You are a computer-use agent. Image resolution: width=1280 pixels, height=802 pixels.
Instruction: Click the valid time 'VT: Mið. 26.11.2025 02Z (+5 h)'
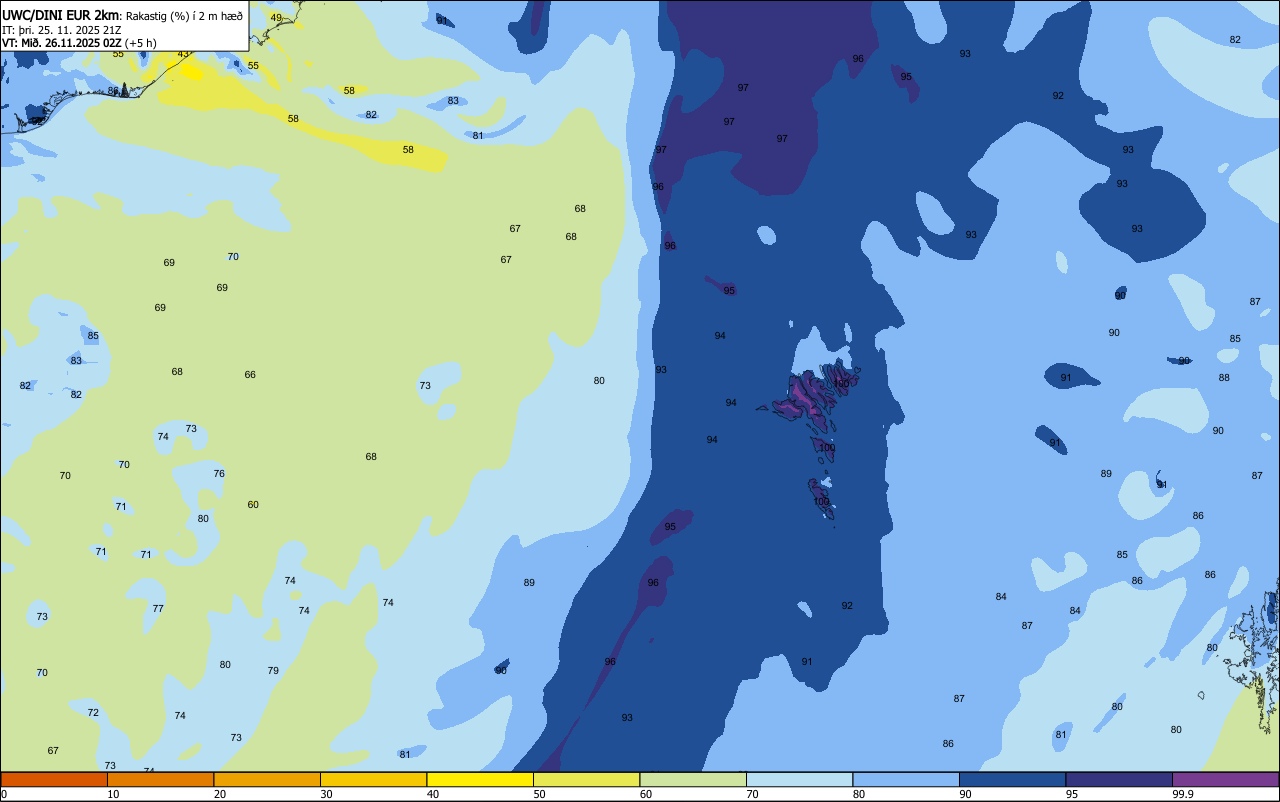click(x=79, y=42)
